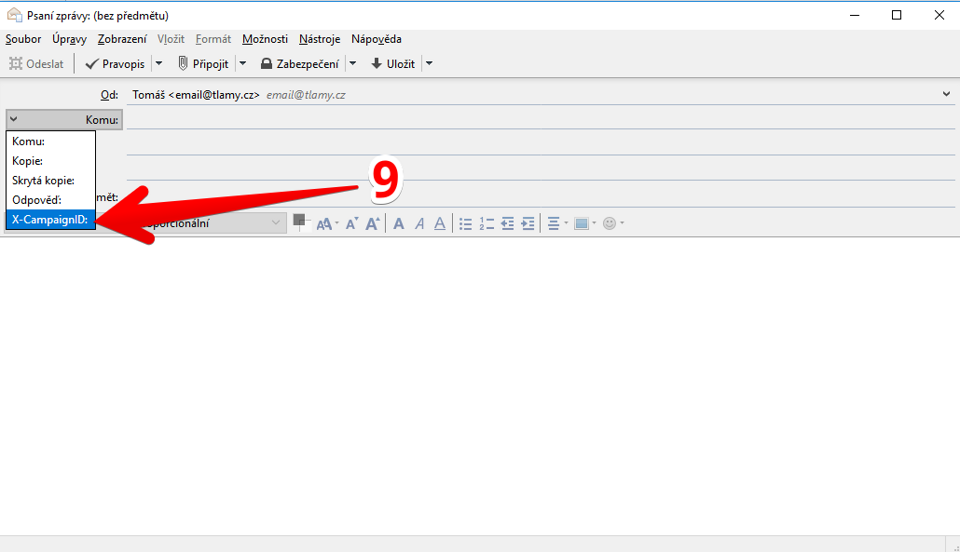
Task: Toggle italic formatting
Action: [419, 224]
